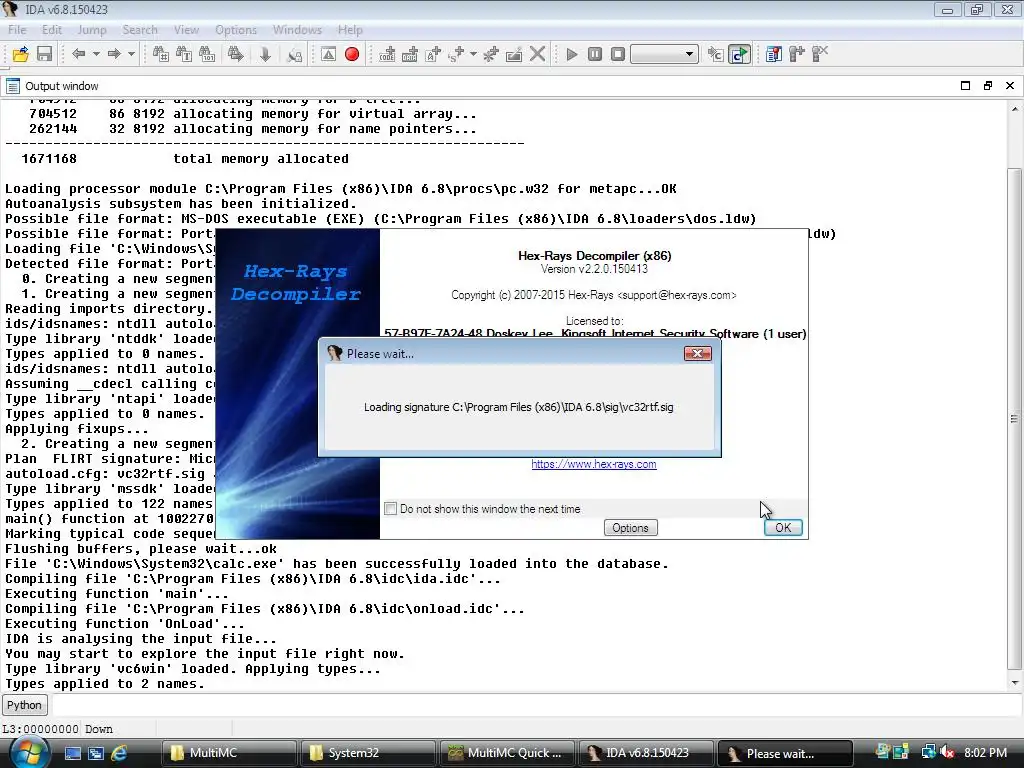This screenshot has height=768, width=1024.
Task: Click the convert to Code icon
Action: pos(387,54)
